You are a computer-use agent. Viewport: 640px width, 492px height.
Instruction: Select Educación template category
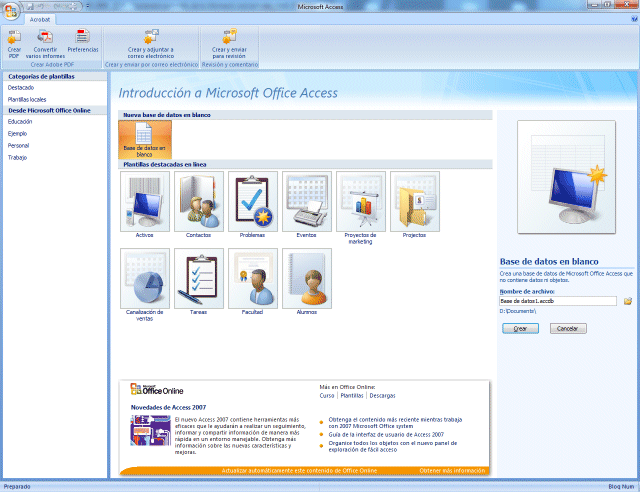point(20,122)
